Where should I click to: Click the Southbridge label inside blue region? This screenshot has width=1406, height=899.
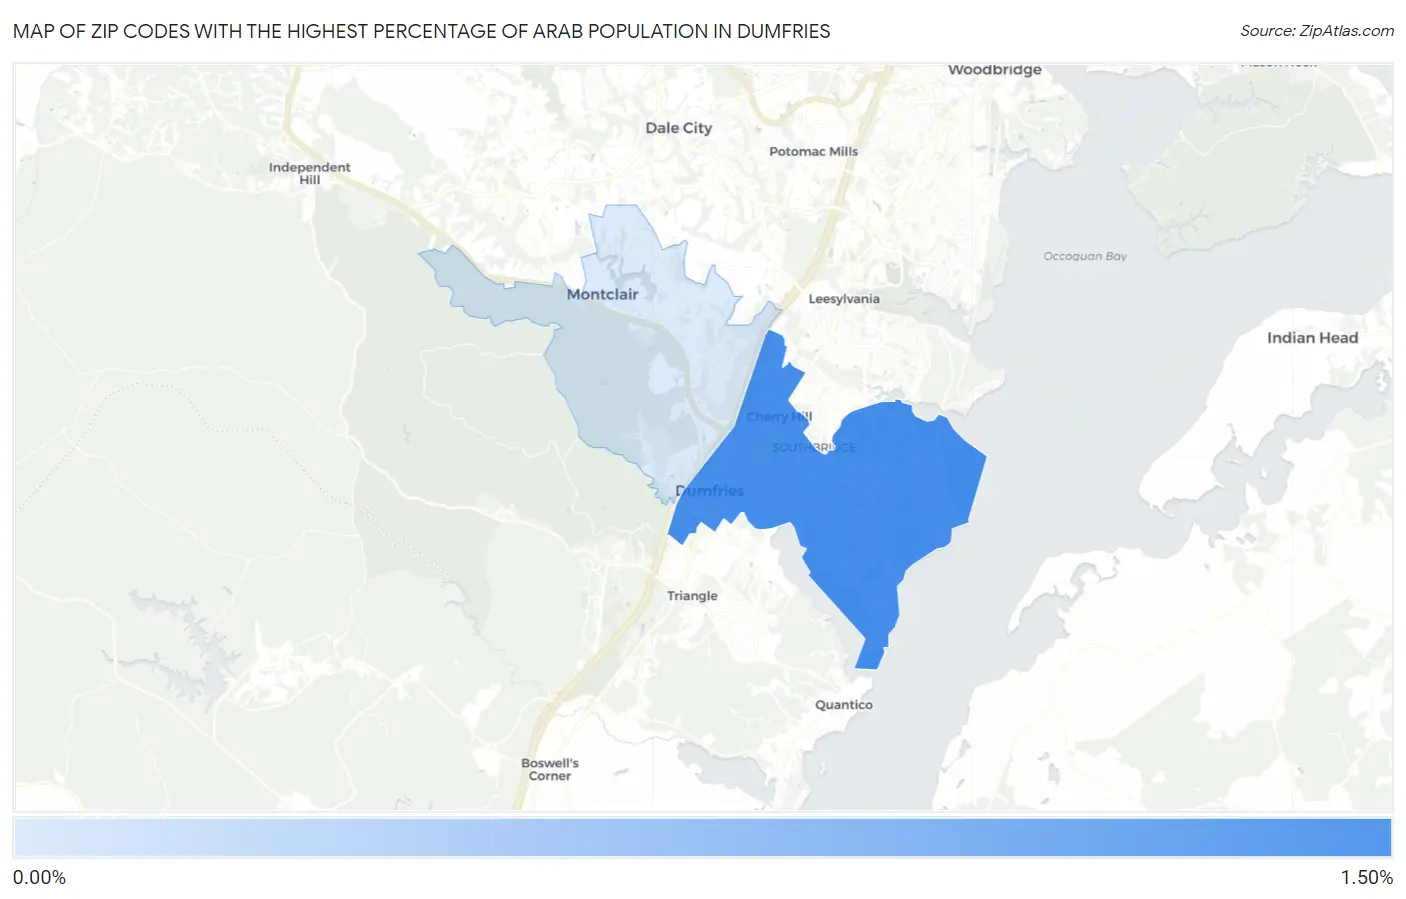coord(814,448)
